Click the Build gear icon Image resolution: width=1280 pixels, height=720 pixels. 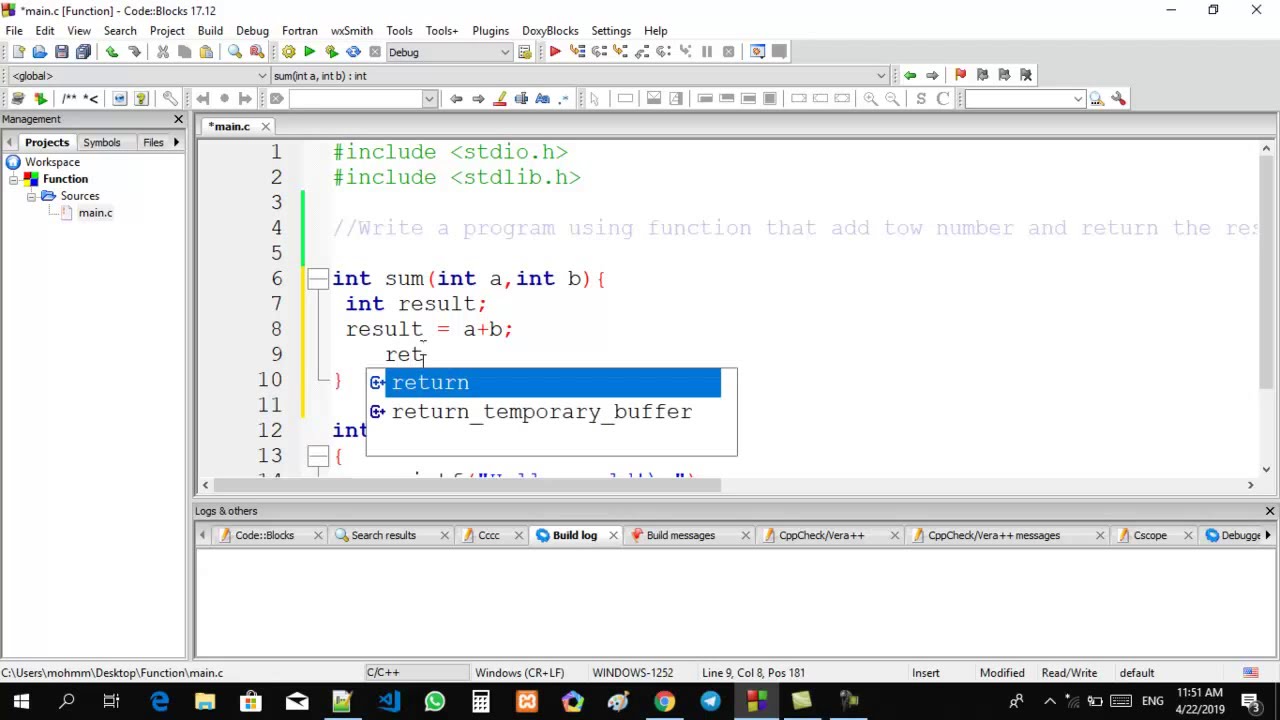click(288, 52)
